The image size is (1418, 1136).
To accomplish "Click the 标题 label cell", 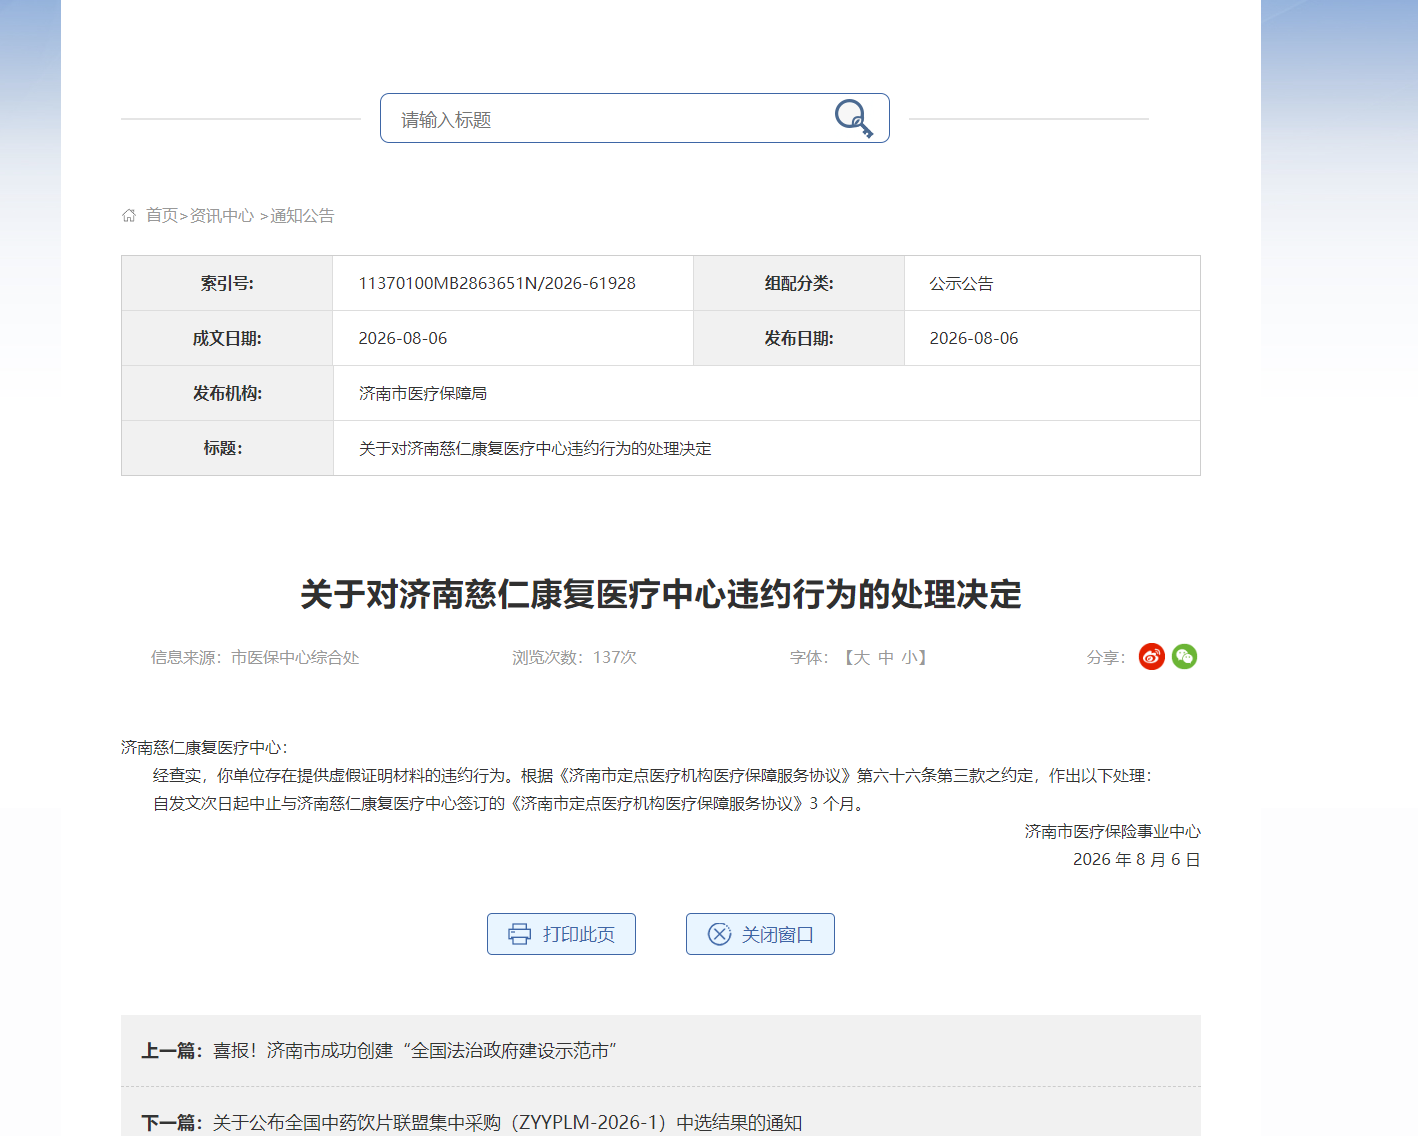I will pyautogui.click(x=227, y=448).
